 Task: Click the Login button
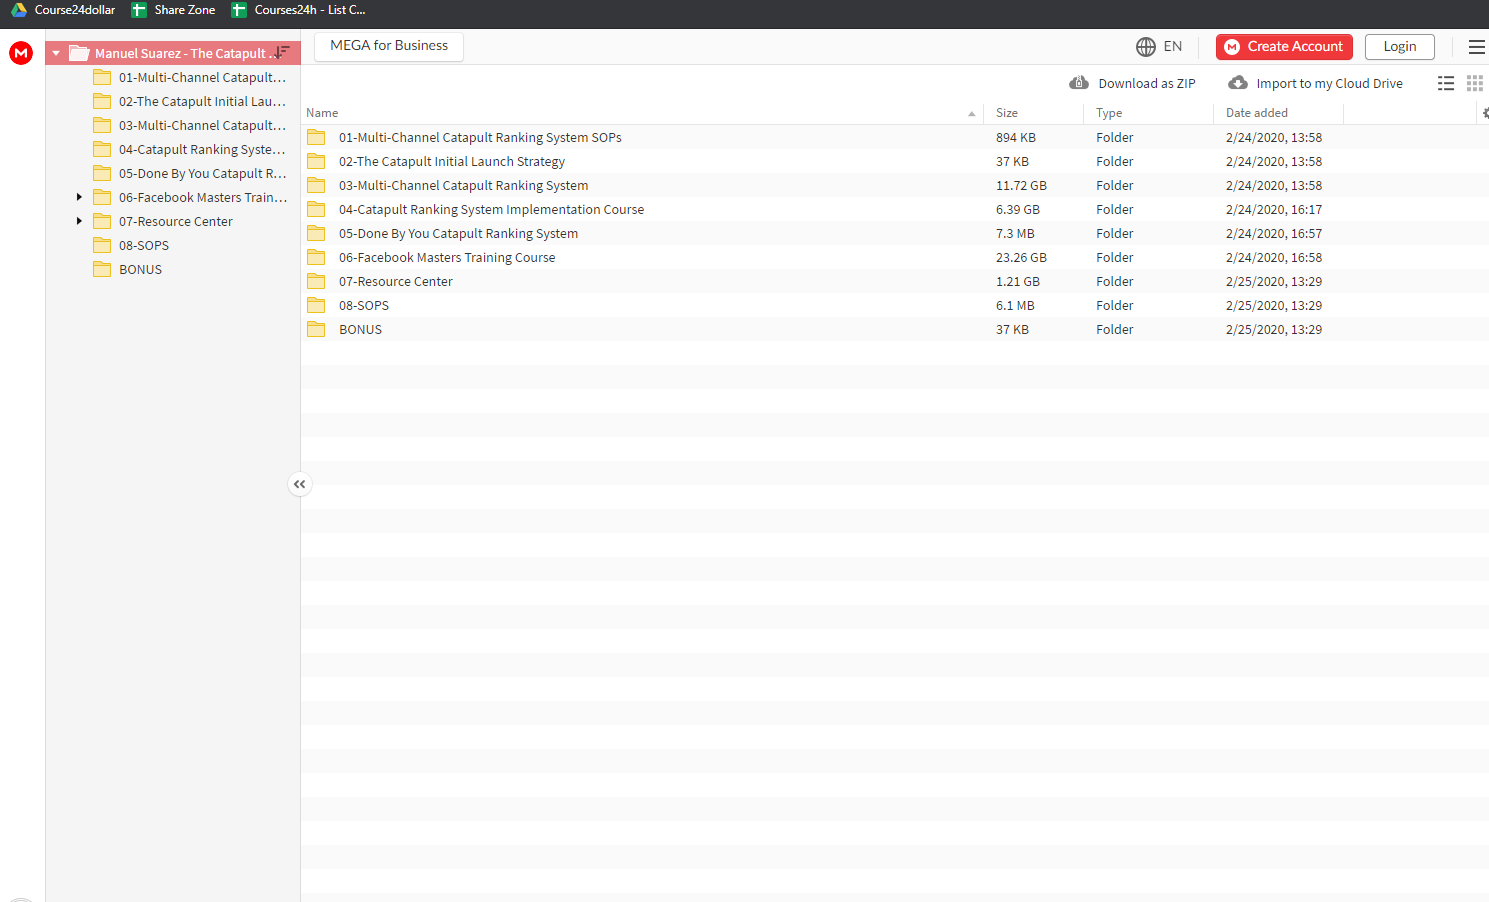1399,47
